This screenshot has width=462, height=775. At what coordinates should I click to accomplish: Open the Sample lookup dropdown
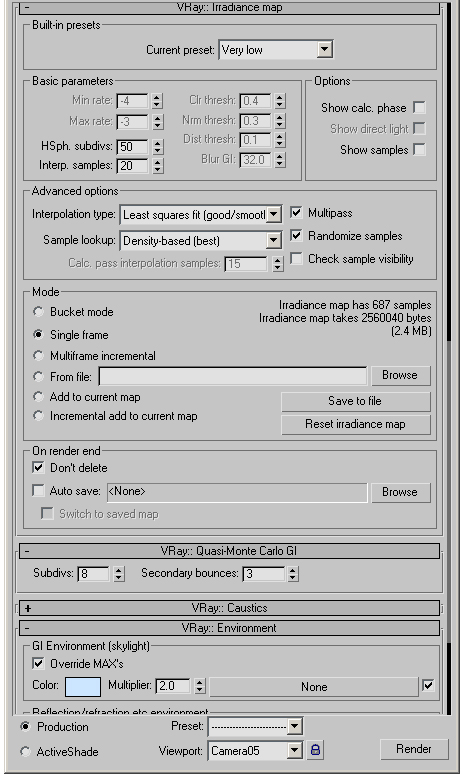(201, 241)
